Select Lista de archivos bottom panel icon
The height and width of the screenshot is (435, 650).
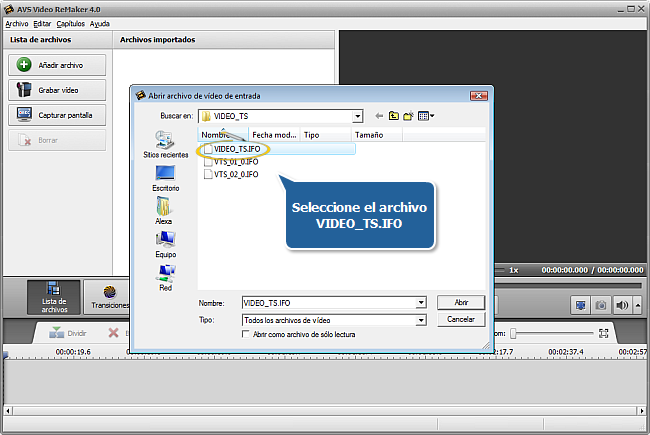(54, 297)
